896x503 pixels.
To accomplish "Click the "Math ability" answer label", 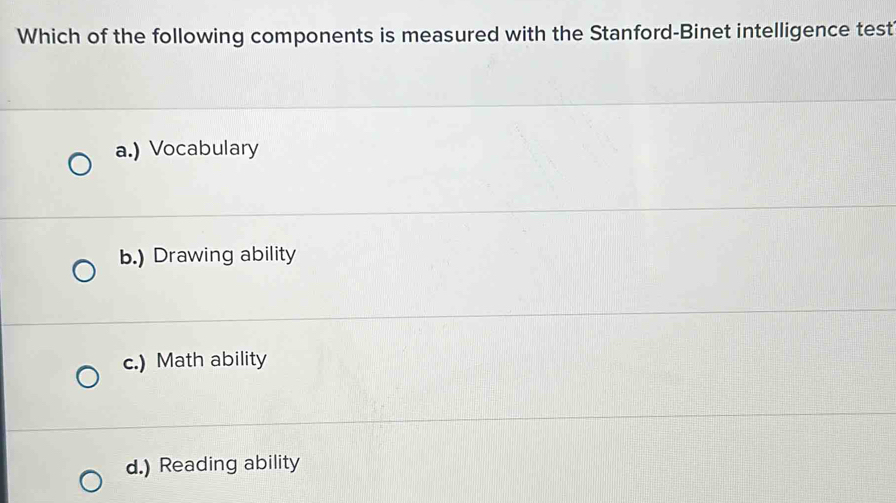I will tap(212, 359).
